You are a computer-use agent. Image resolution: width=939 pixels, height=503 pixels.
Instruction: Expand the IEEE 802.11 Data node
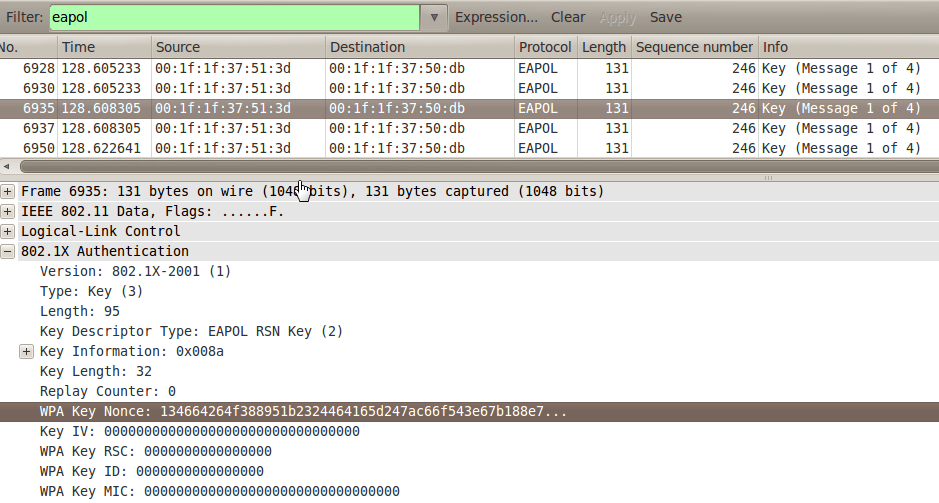[7, 211]
